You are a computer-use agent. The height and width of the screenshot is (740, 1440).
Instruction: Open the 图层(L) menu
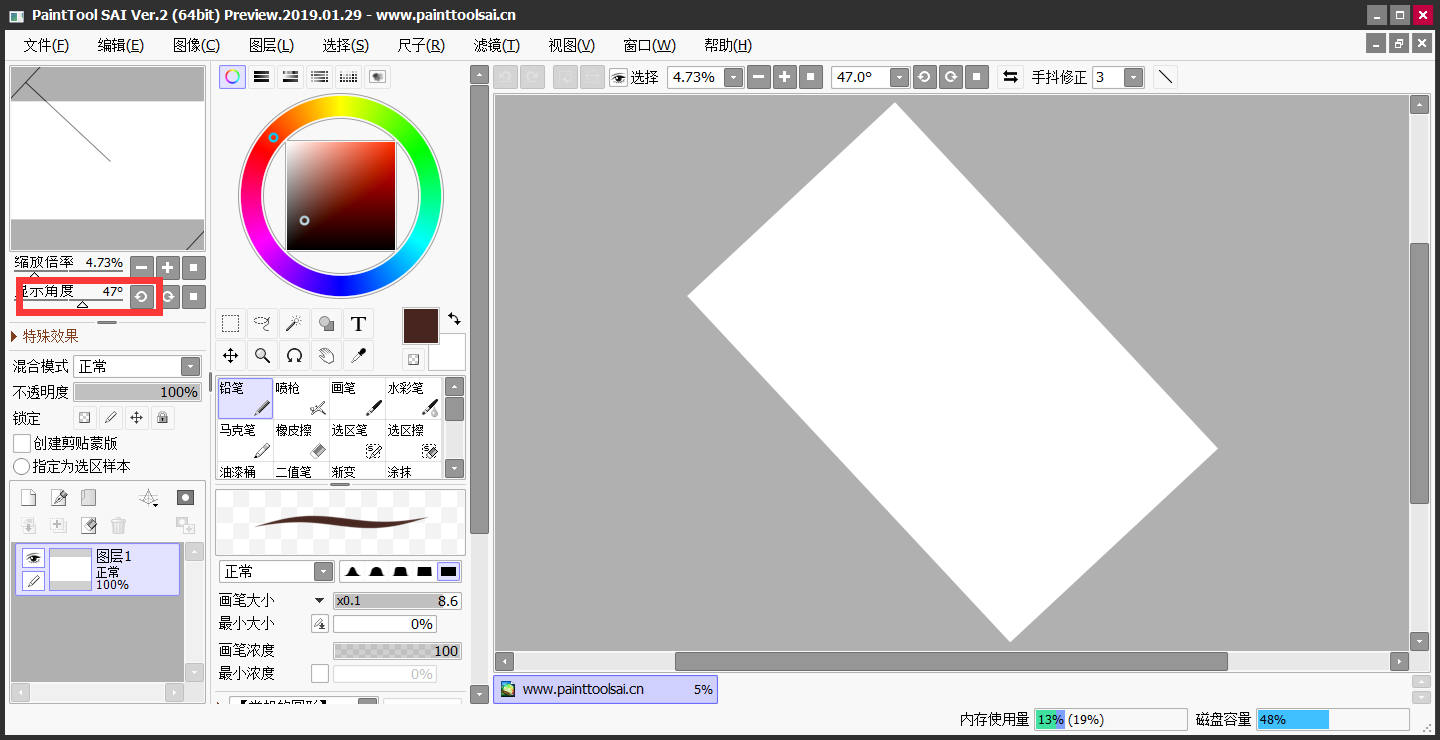click(x=271, y=45)
